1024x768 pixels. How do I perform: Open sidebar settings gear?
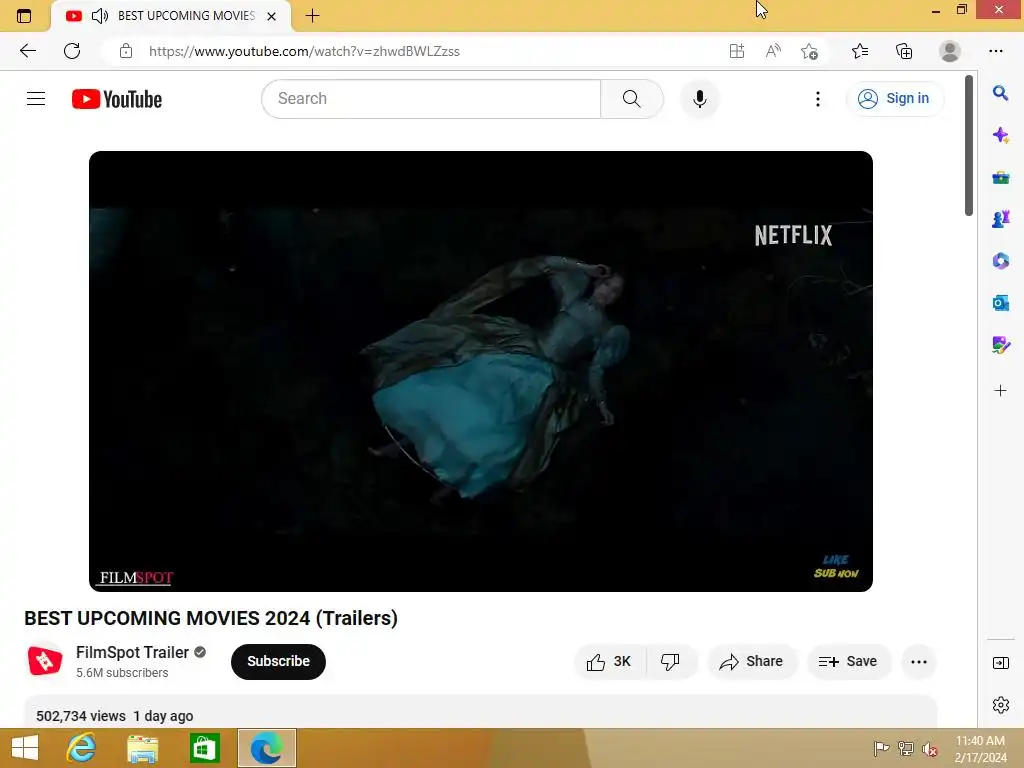(1000, 705)
